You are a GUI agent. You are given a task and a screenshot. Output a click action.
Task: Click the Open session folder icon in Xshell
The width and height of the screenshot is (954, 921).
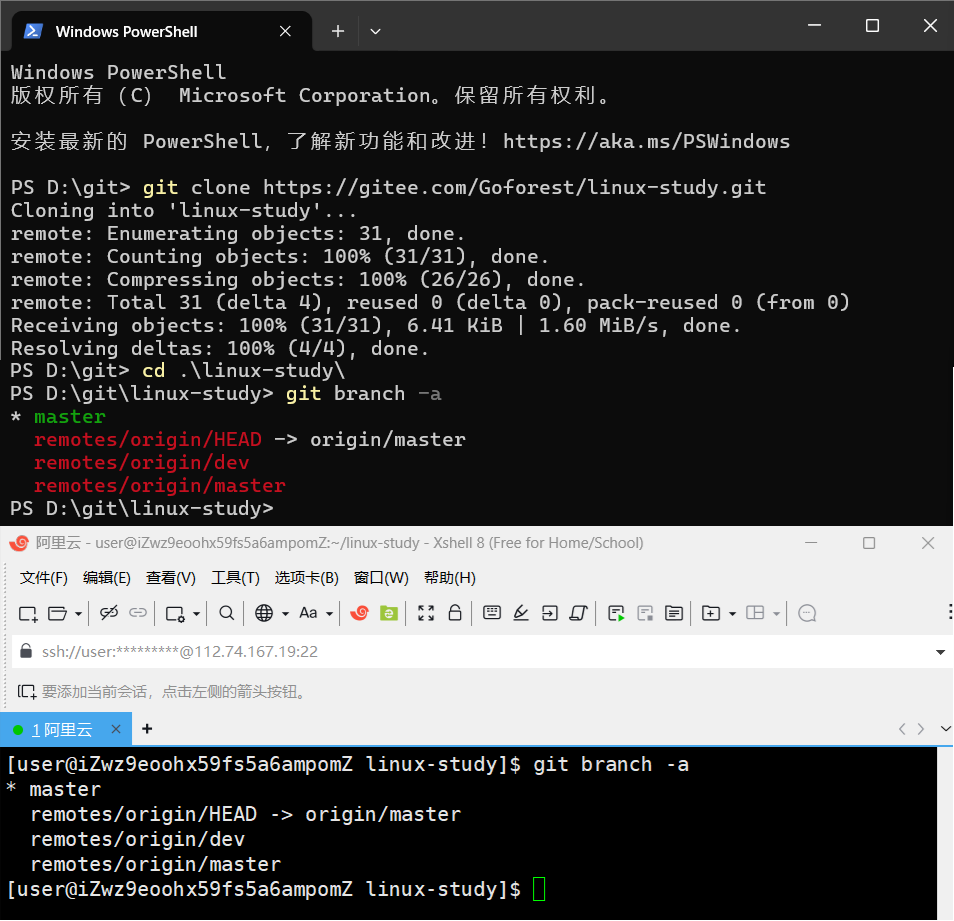(x=57, y=613)
